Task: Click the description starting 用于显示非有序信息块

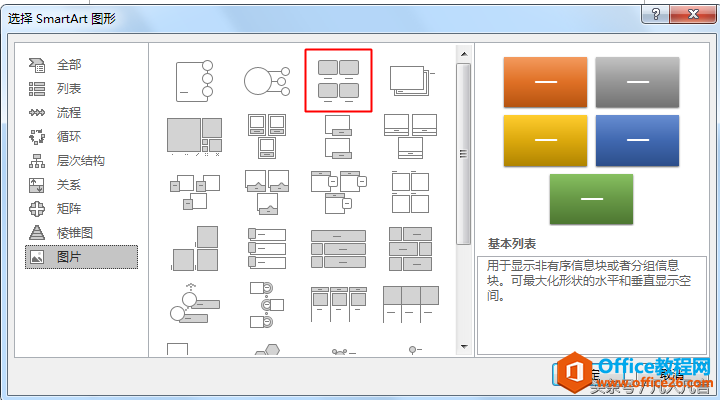Action: click(589, 280)
